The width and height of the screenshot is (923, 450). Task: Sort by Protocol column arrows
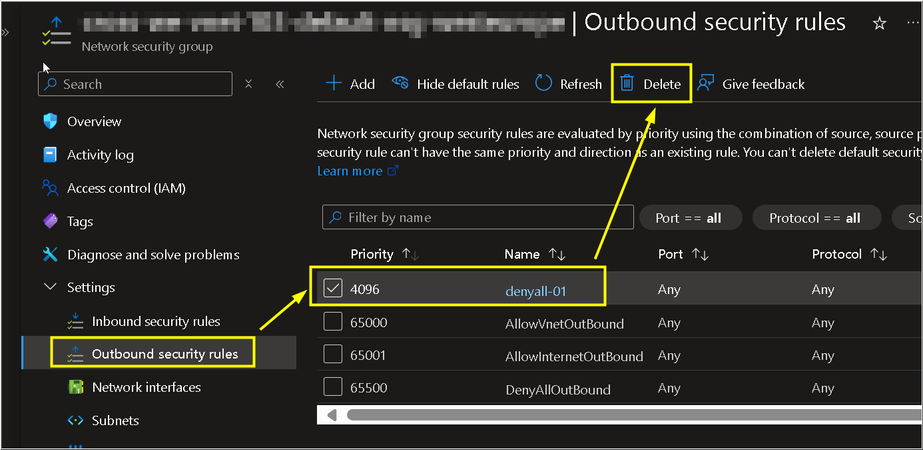[x=878, y=254]
